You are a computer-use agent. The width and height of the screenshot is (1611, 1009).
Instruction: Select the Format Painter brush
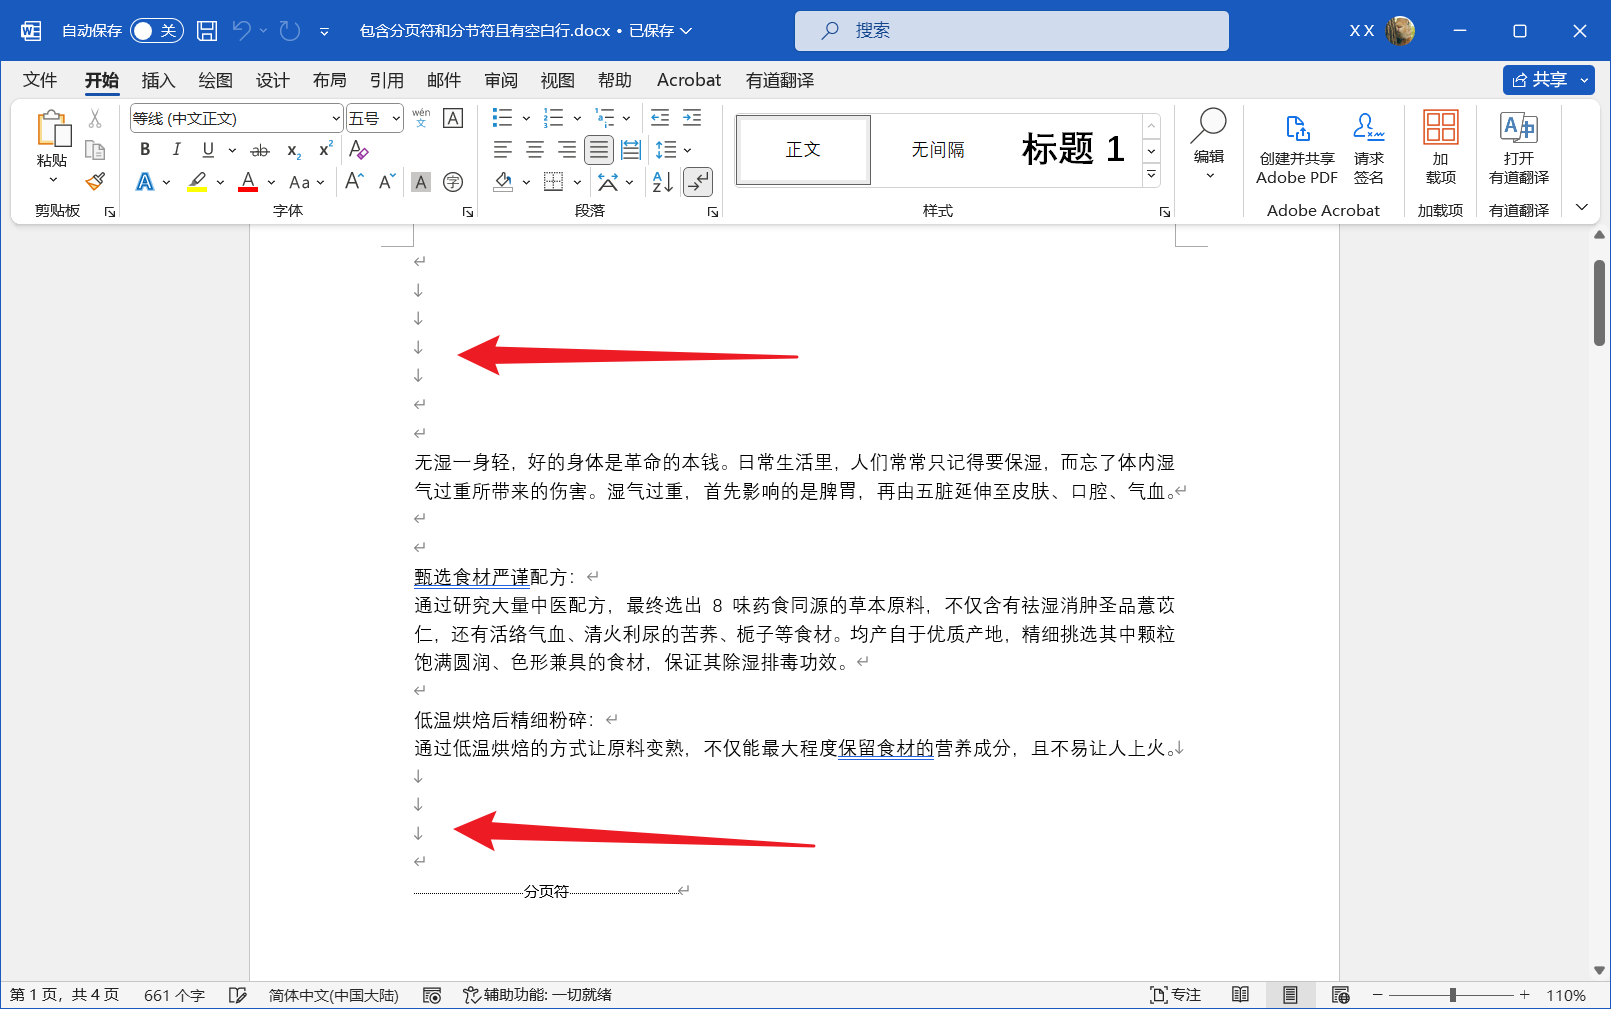[x=95, y=181]
